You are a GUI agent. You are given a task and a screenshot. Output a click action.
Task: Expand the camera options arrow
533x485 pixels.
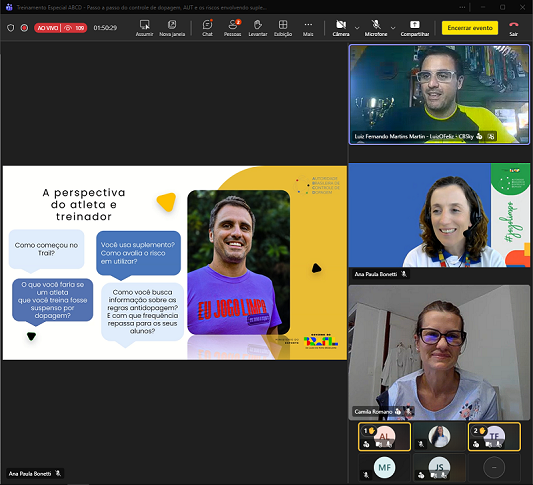click(x=357, y=28)
